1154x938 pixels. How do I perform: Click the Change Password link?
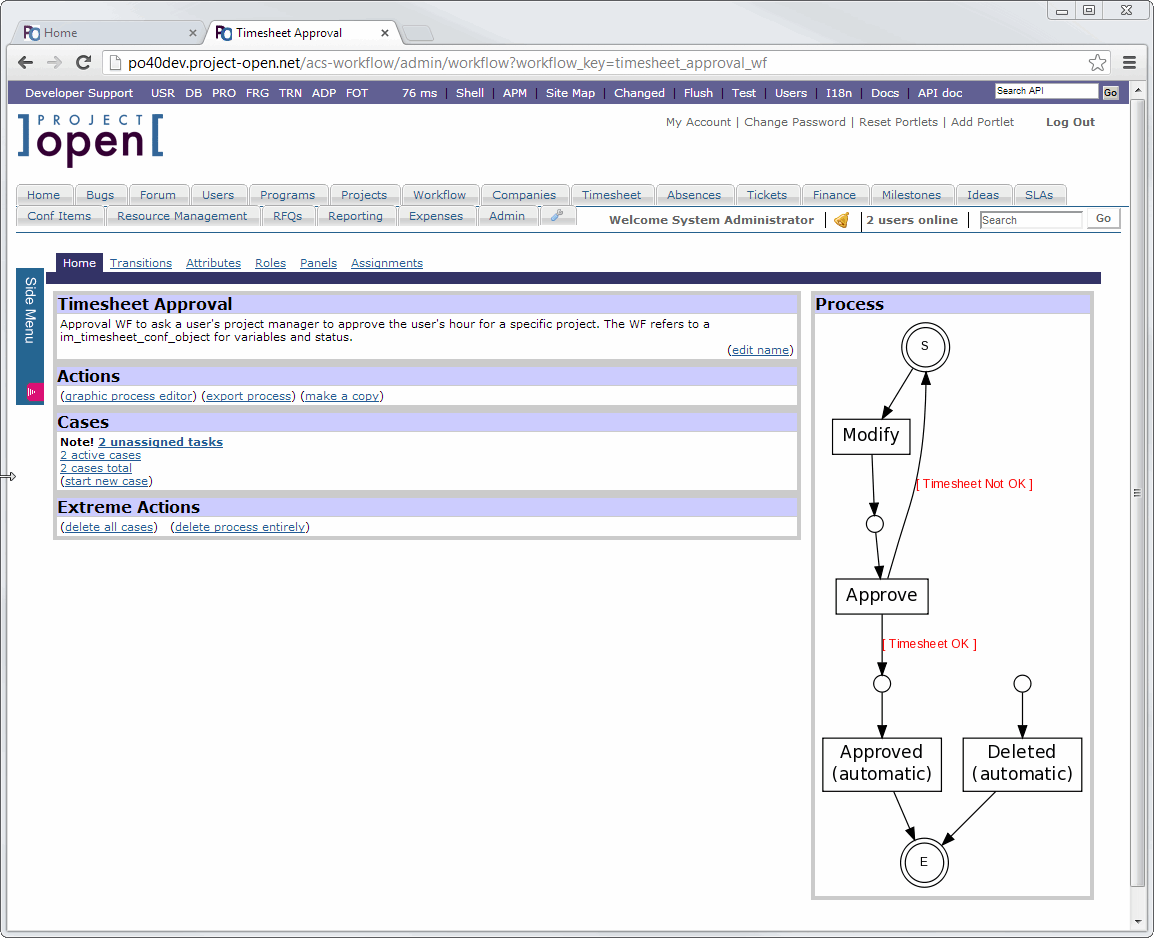(795, 122)
